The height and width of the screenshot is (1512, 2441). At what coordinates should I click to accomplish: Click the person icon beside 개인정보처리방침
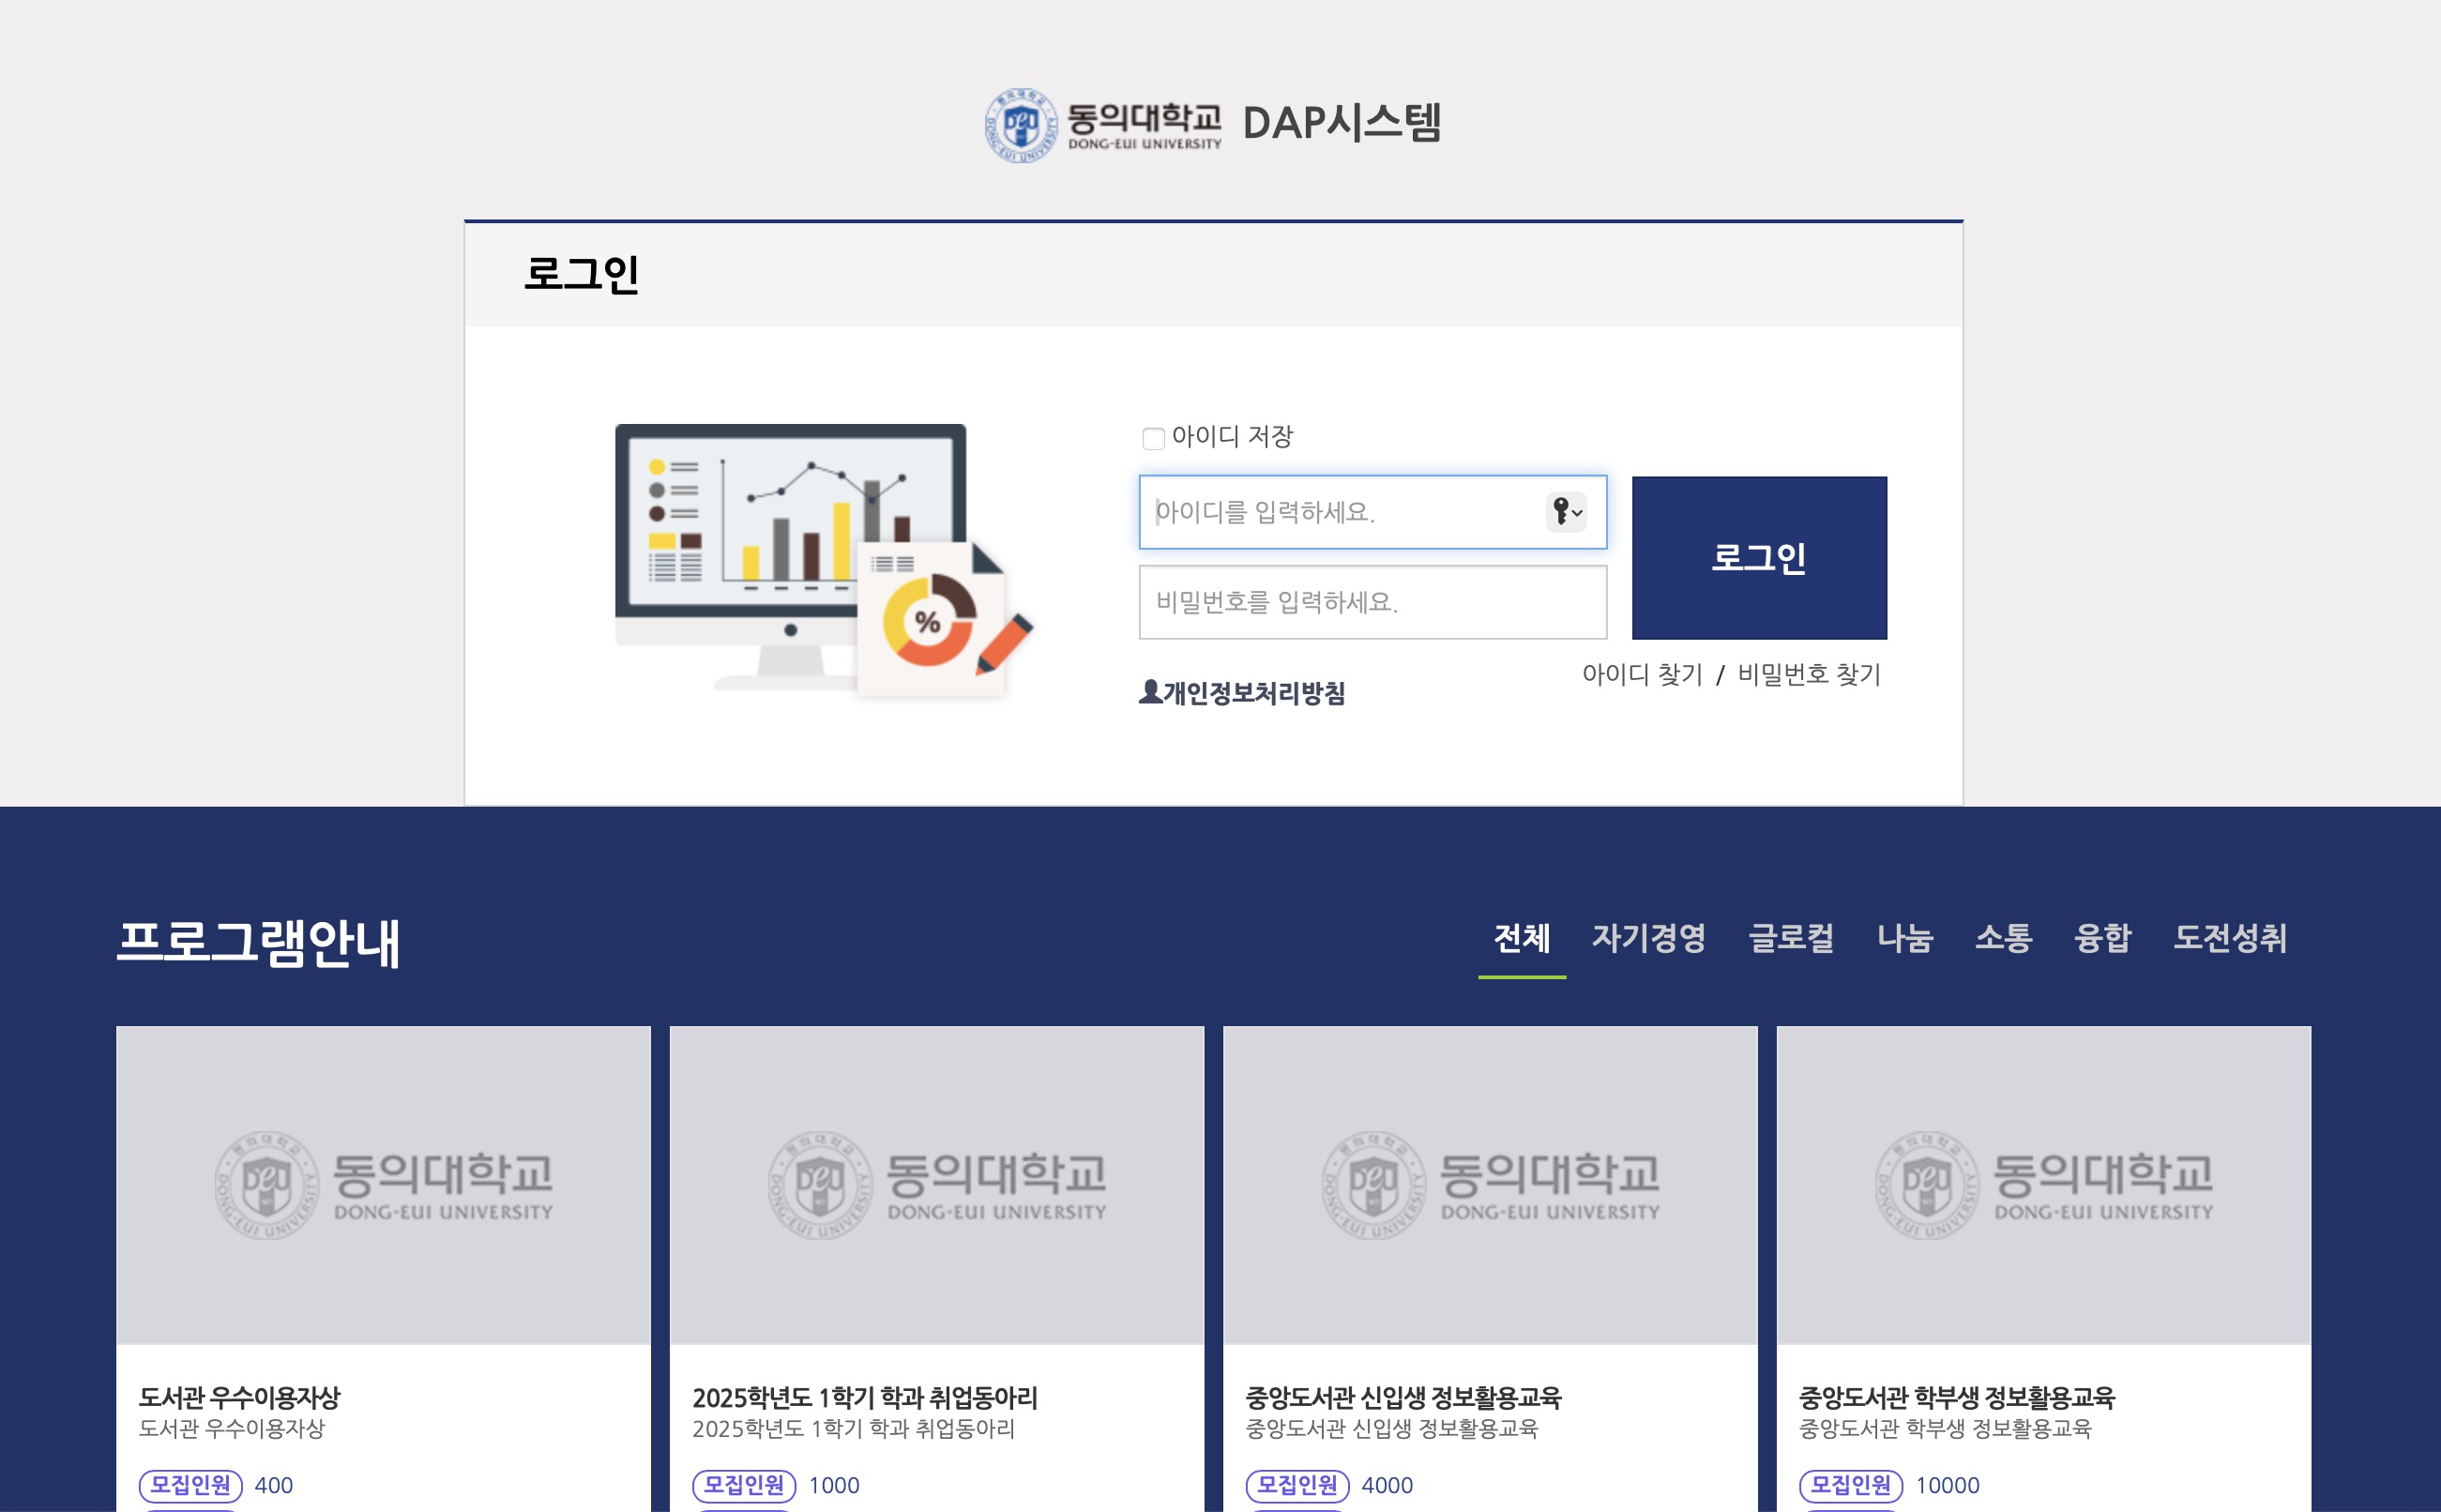pos(1150,692)
